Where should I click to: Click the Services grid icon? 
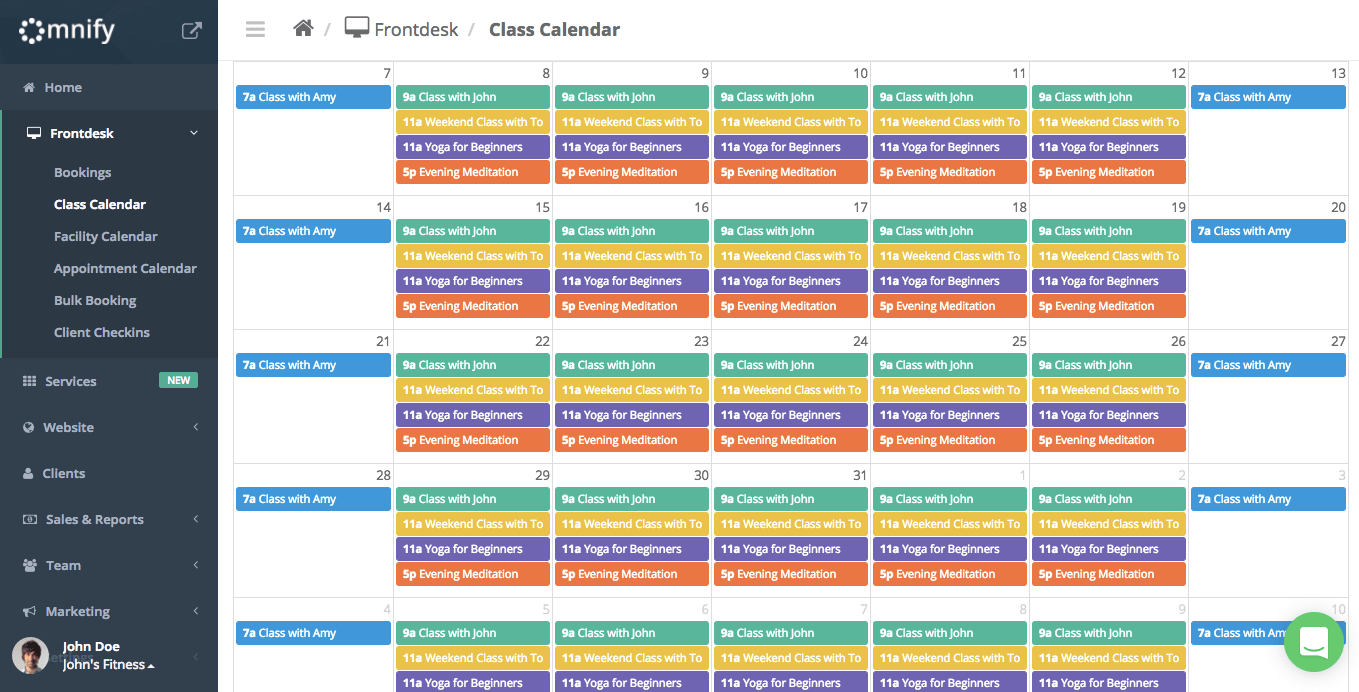pos(29,382)
